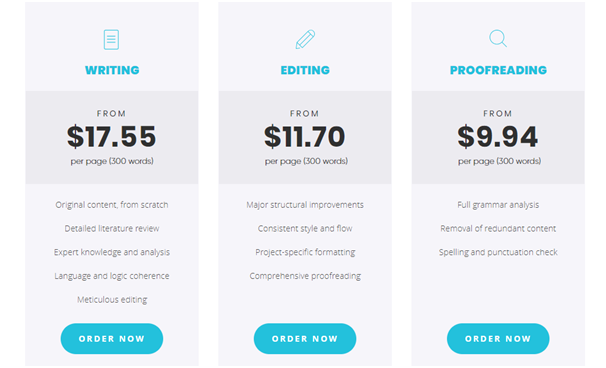
Task: Select the EDITING heading
Action: tap(305, 70)
